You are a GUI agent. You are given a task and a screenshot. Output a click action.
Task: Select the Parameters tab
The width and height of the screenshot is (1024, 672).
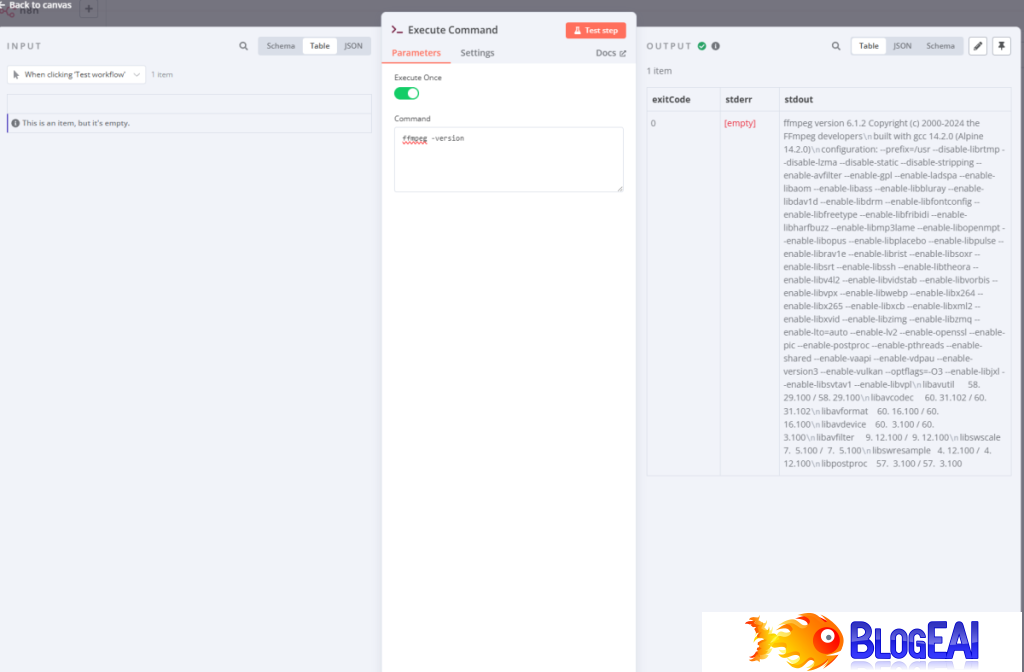coord(415,53)
